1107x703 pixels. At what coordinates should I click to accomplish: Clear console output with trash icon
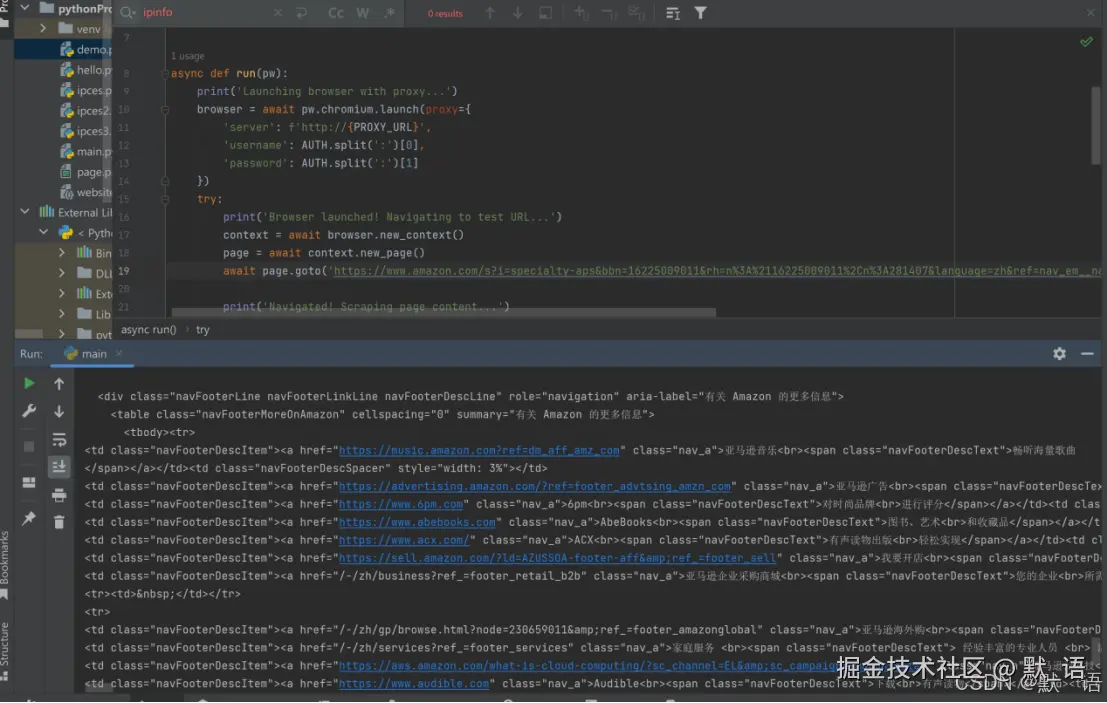click(x=59, y=522)
